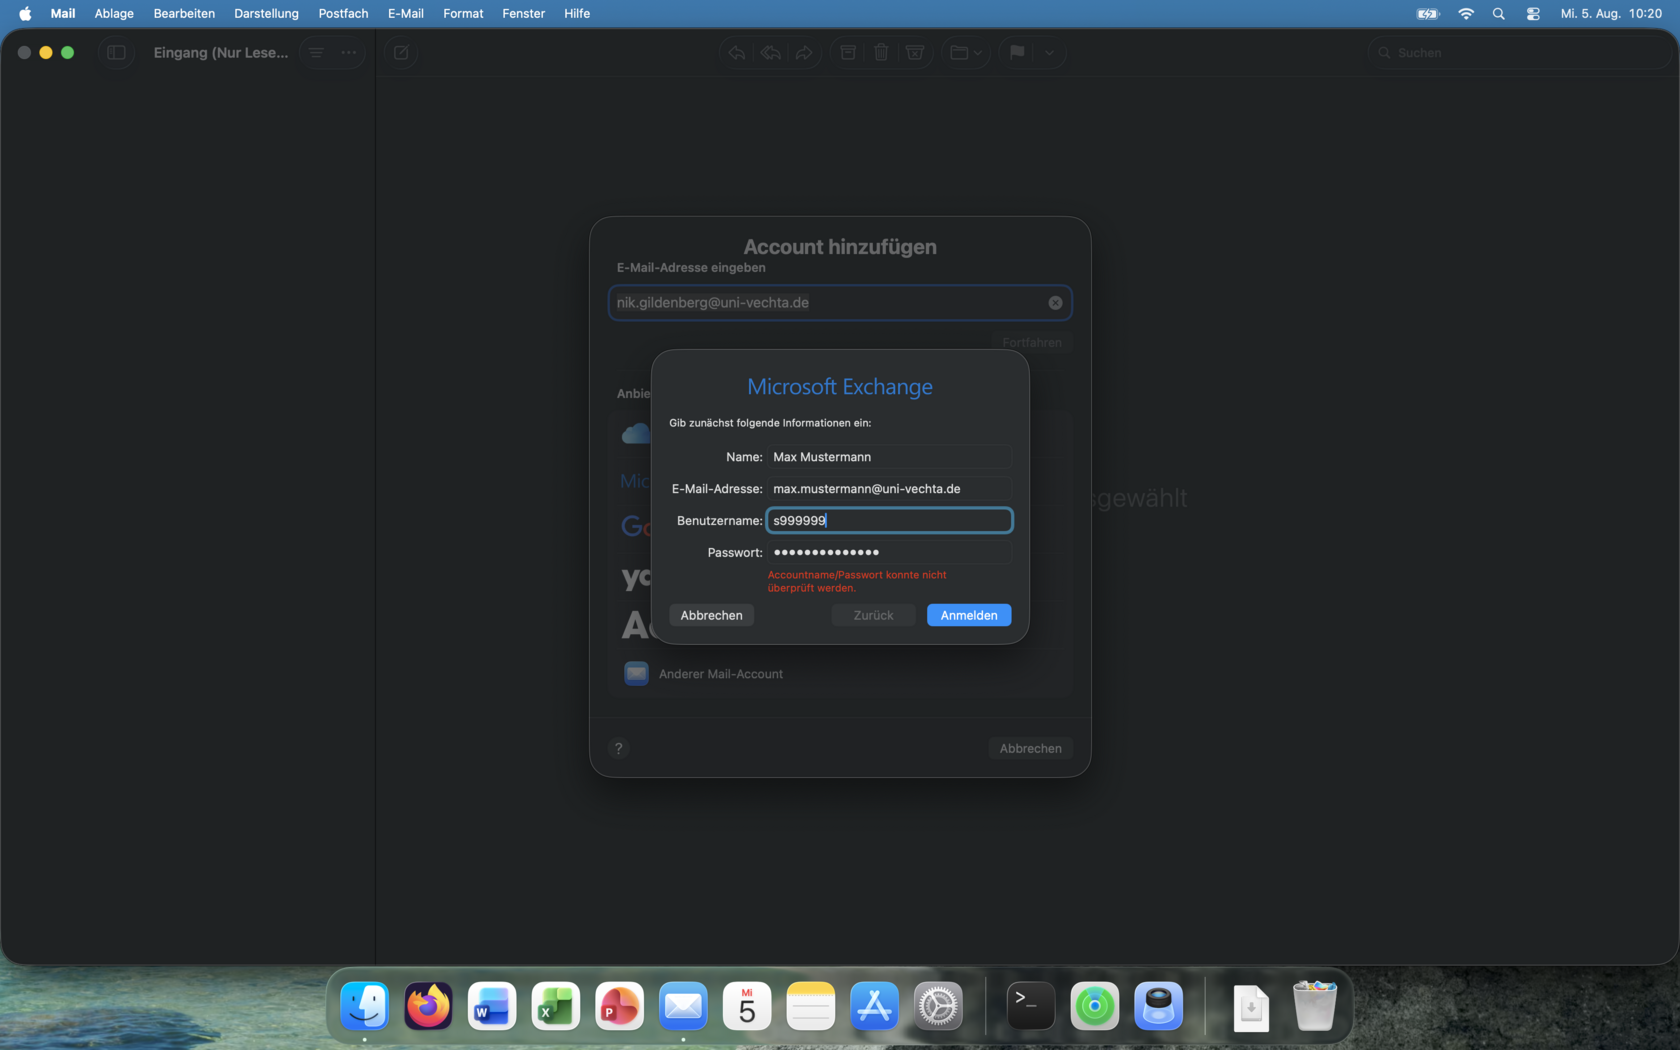Delete message with the toolbar trash icon
Image resolution: width=1680 pixels, height=1050 pixels.
point(881,53)
